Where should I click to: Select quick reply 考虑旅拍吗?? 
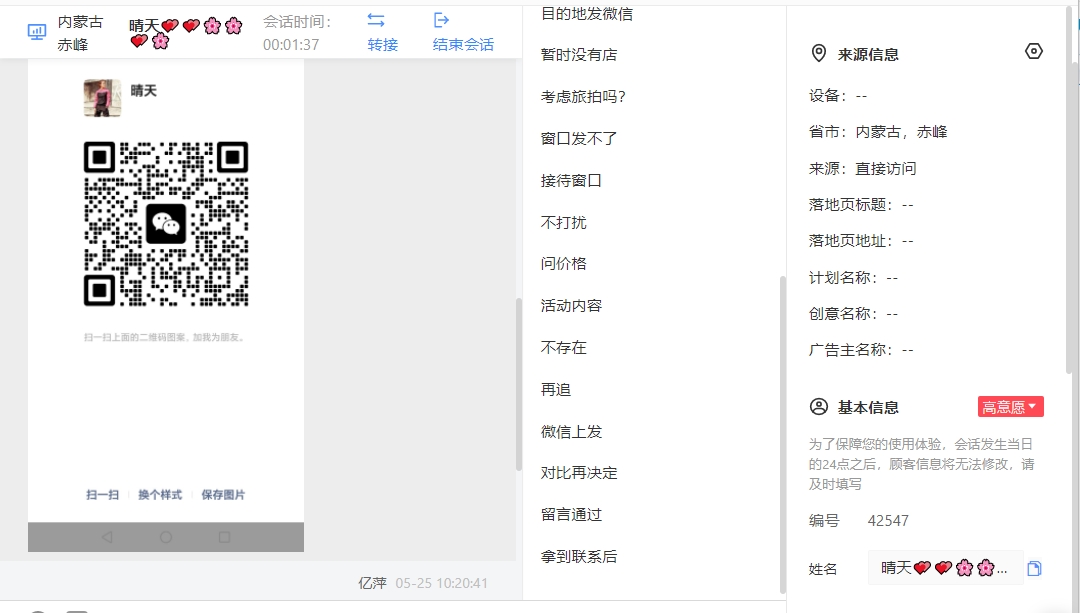583,97
